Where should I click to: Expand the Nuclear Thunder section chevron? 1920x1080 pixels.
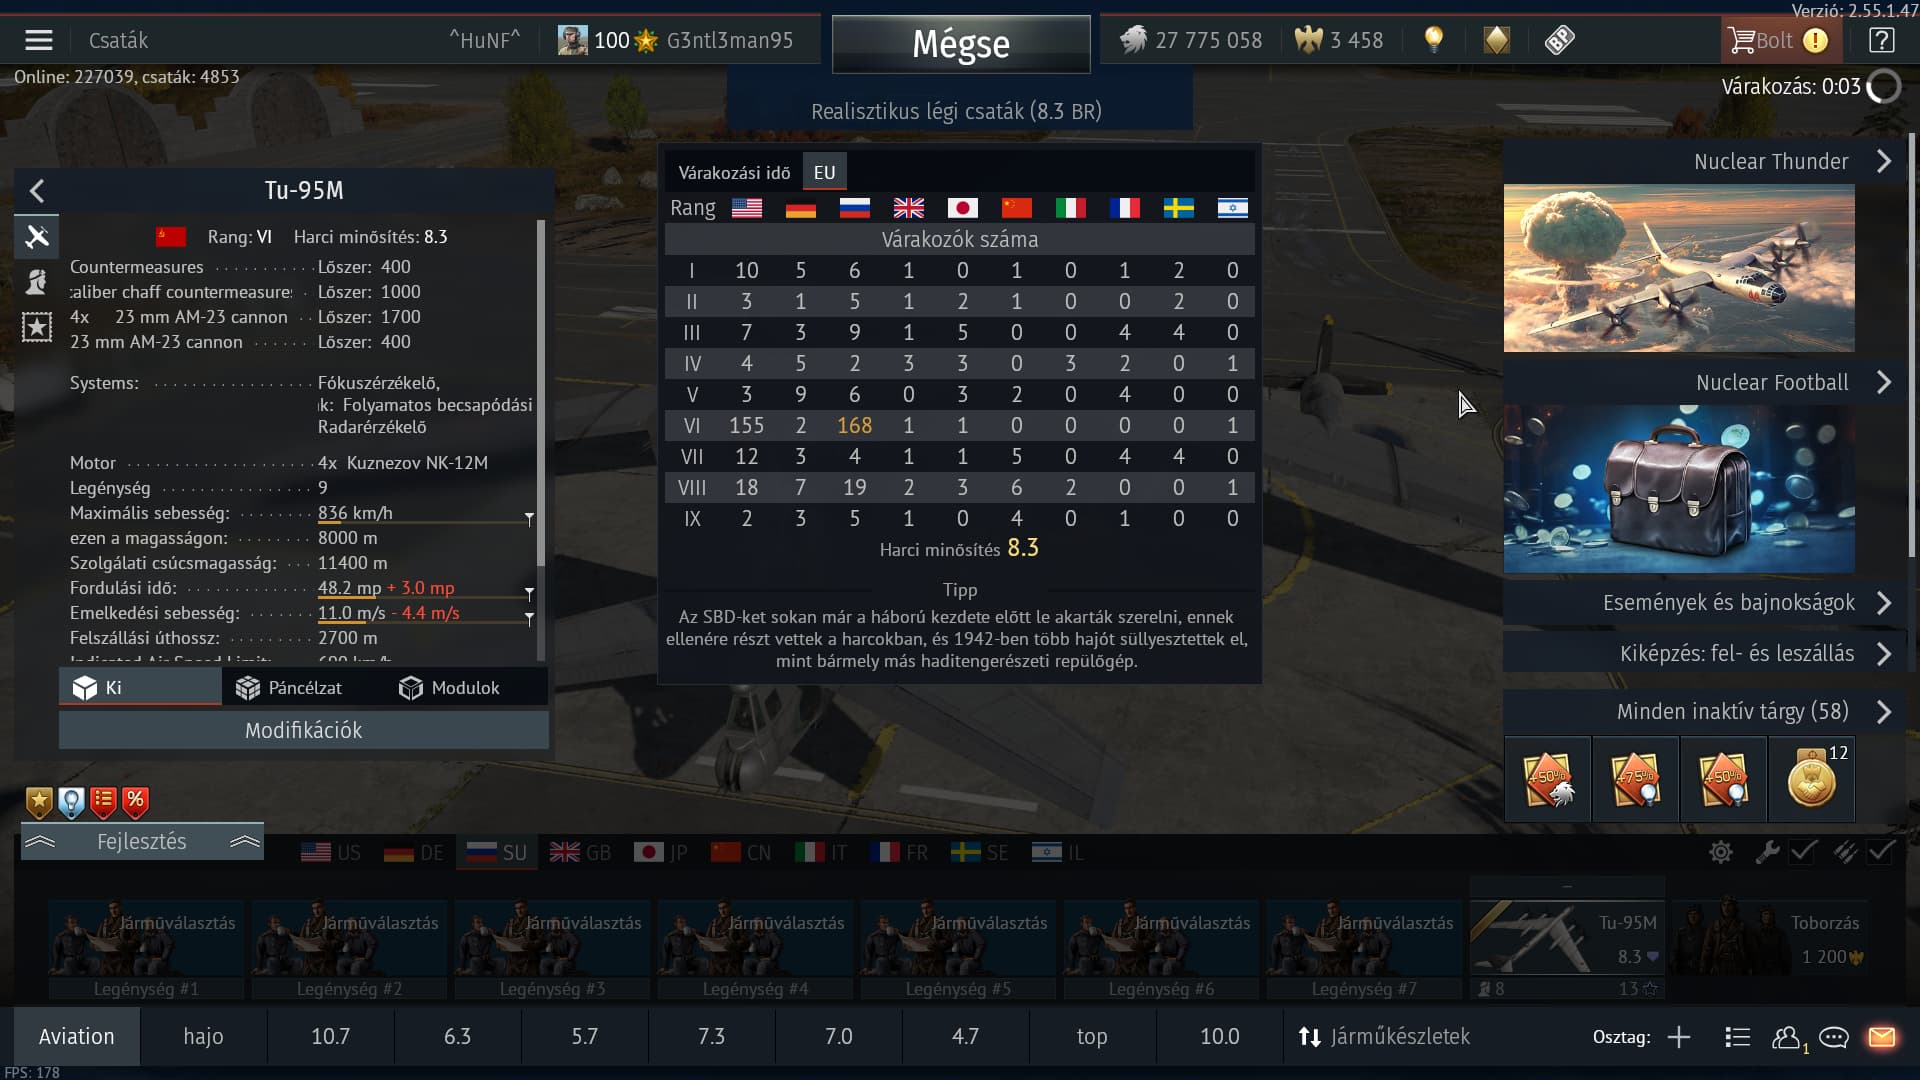[1884, 161]
